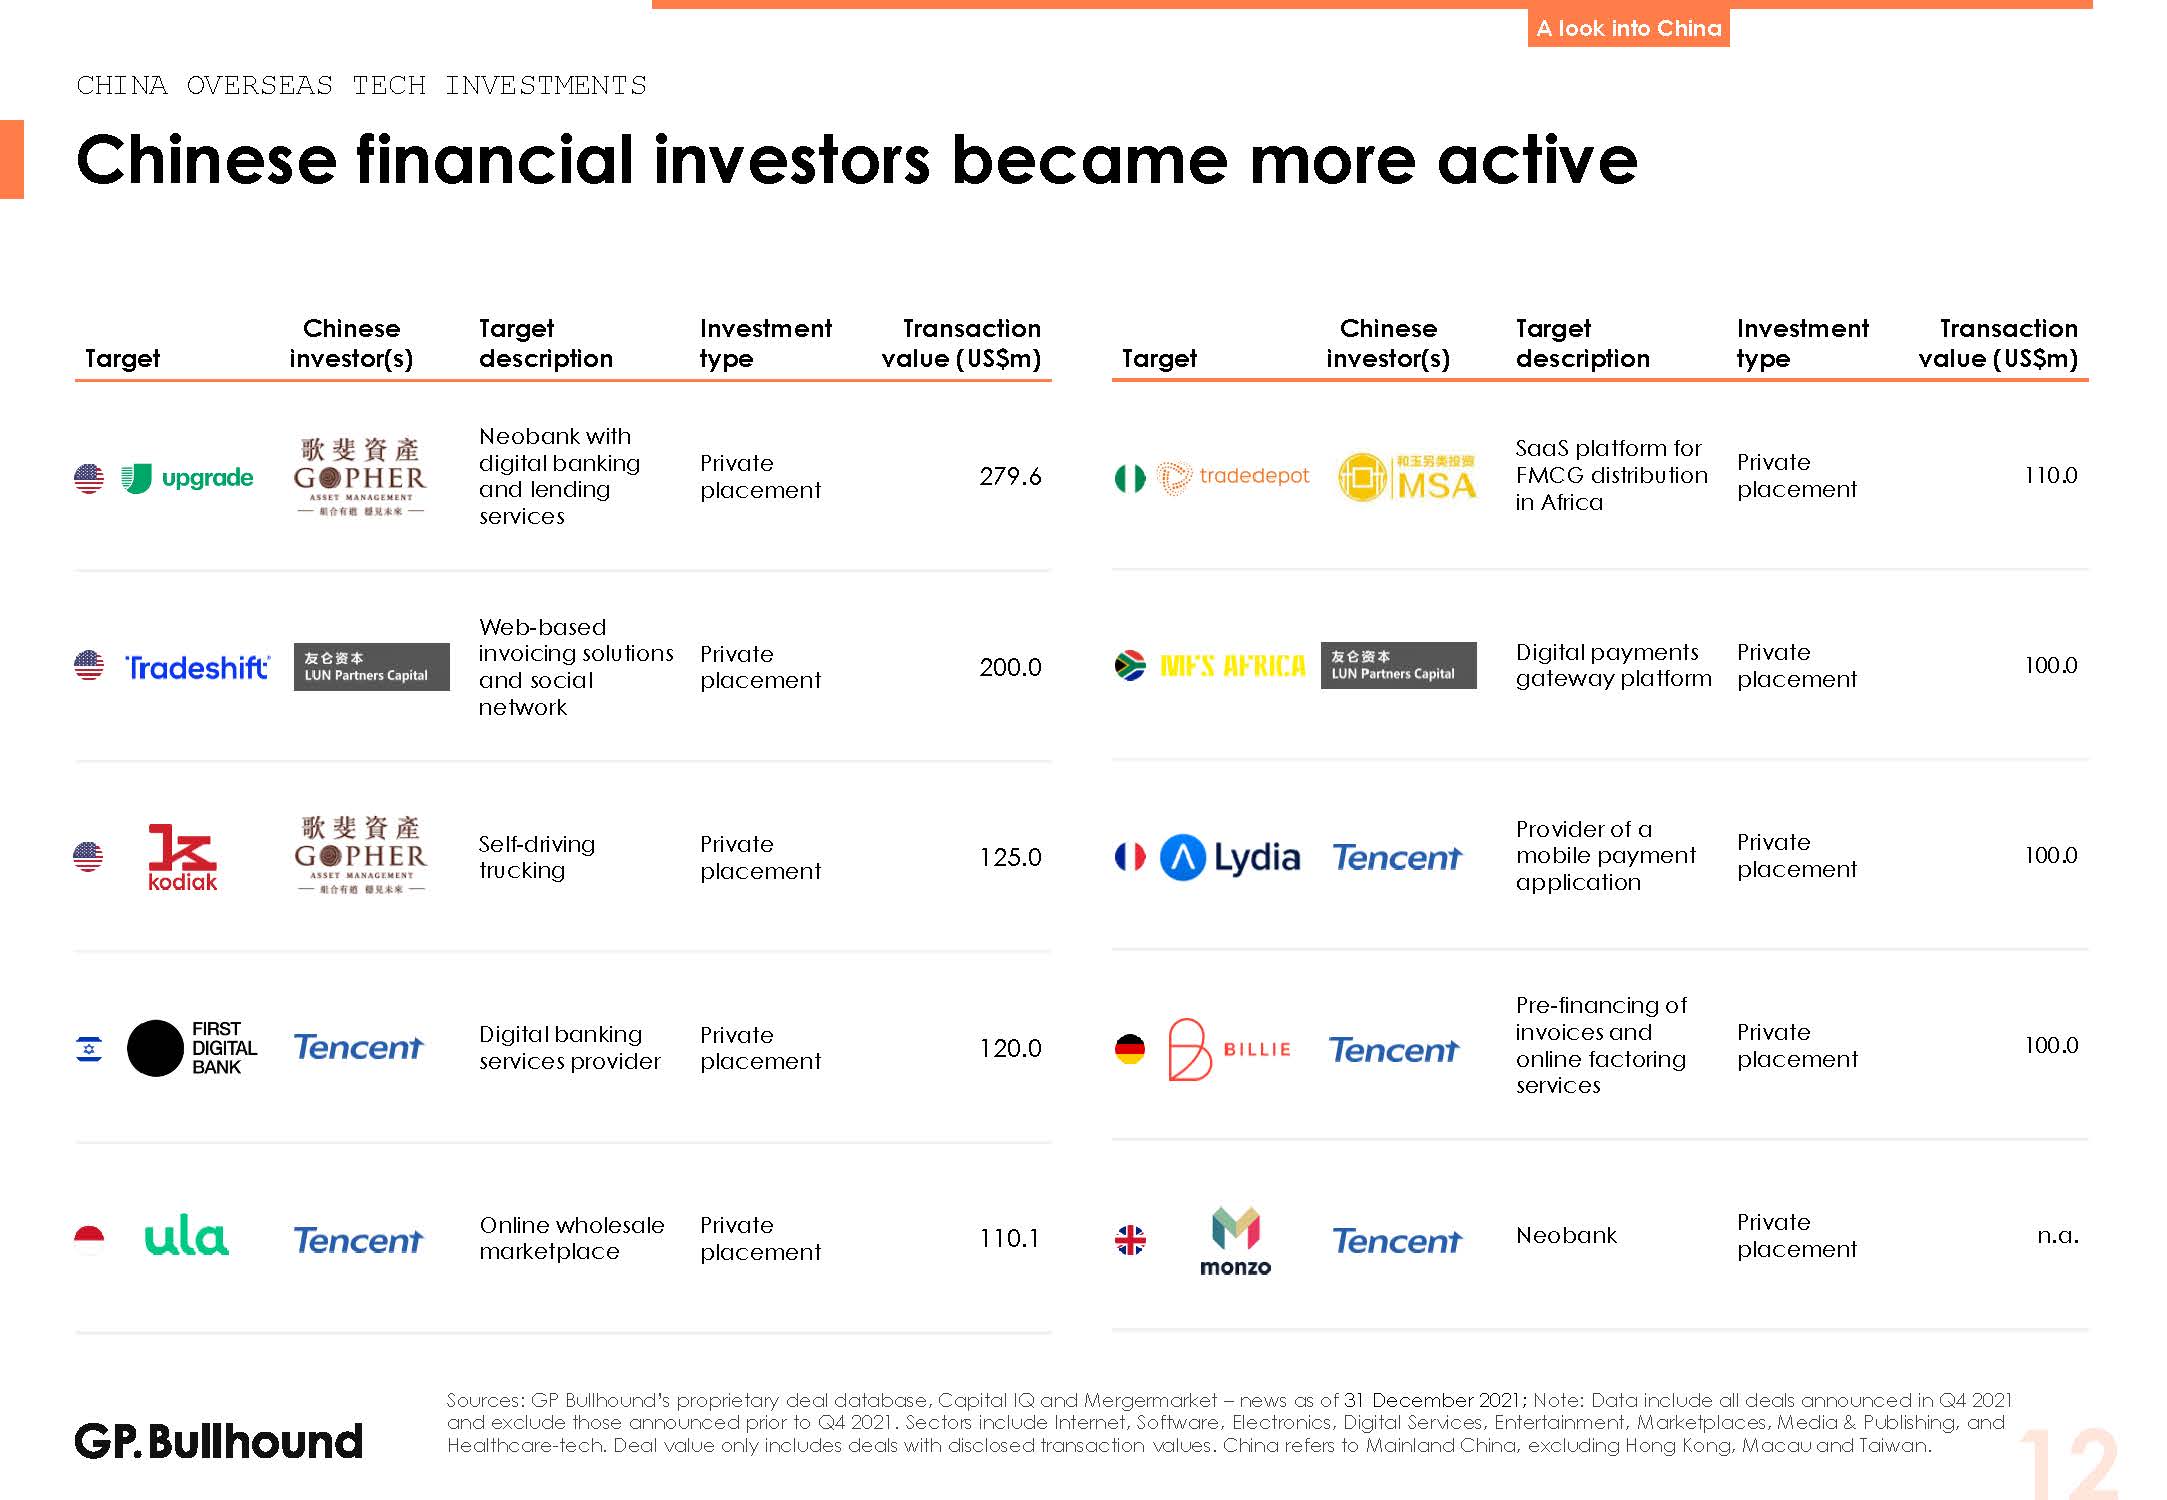The width and height of the screenshot is (2167, 1500).
Task: Click the yellow MFS Africa logo
Action: pos(1232,666)
